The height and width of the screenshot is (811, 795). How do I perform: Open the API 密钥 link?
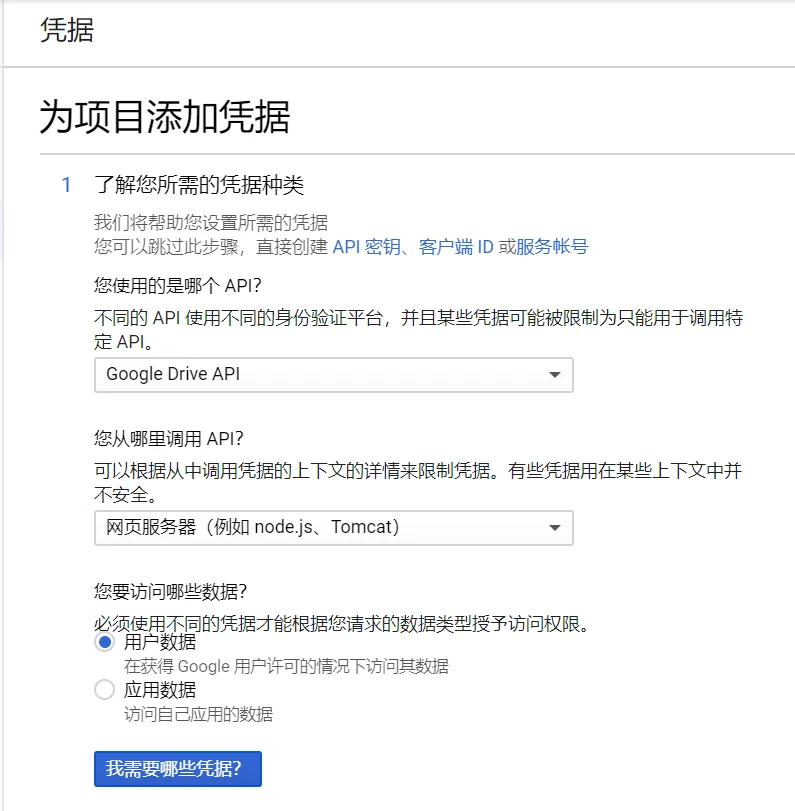point(366,247)
